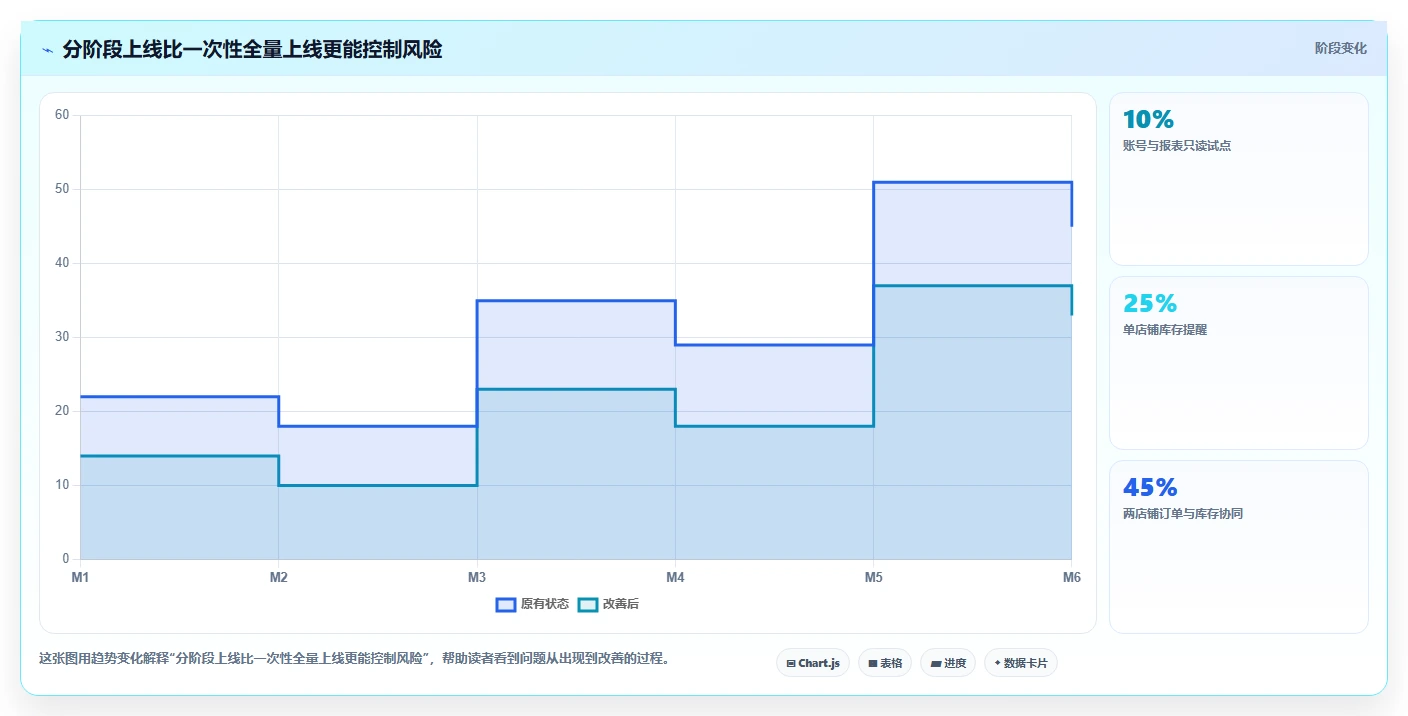
Task: Click the M6 x-axis label
Action: (1071, 577)
